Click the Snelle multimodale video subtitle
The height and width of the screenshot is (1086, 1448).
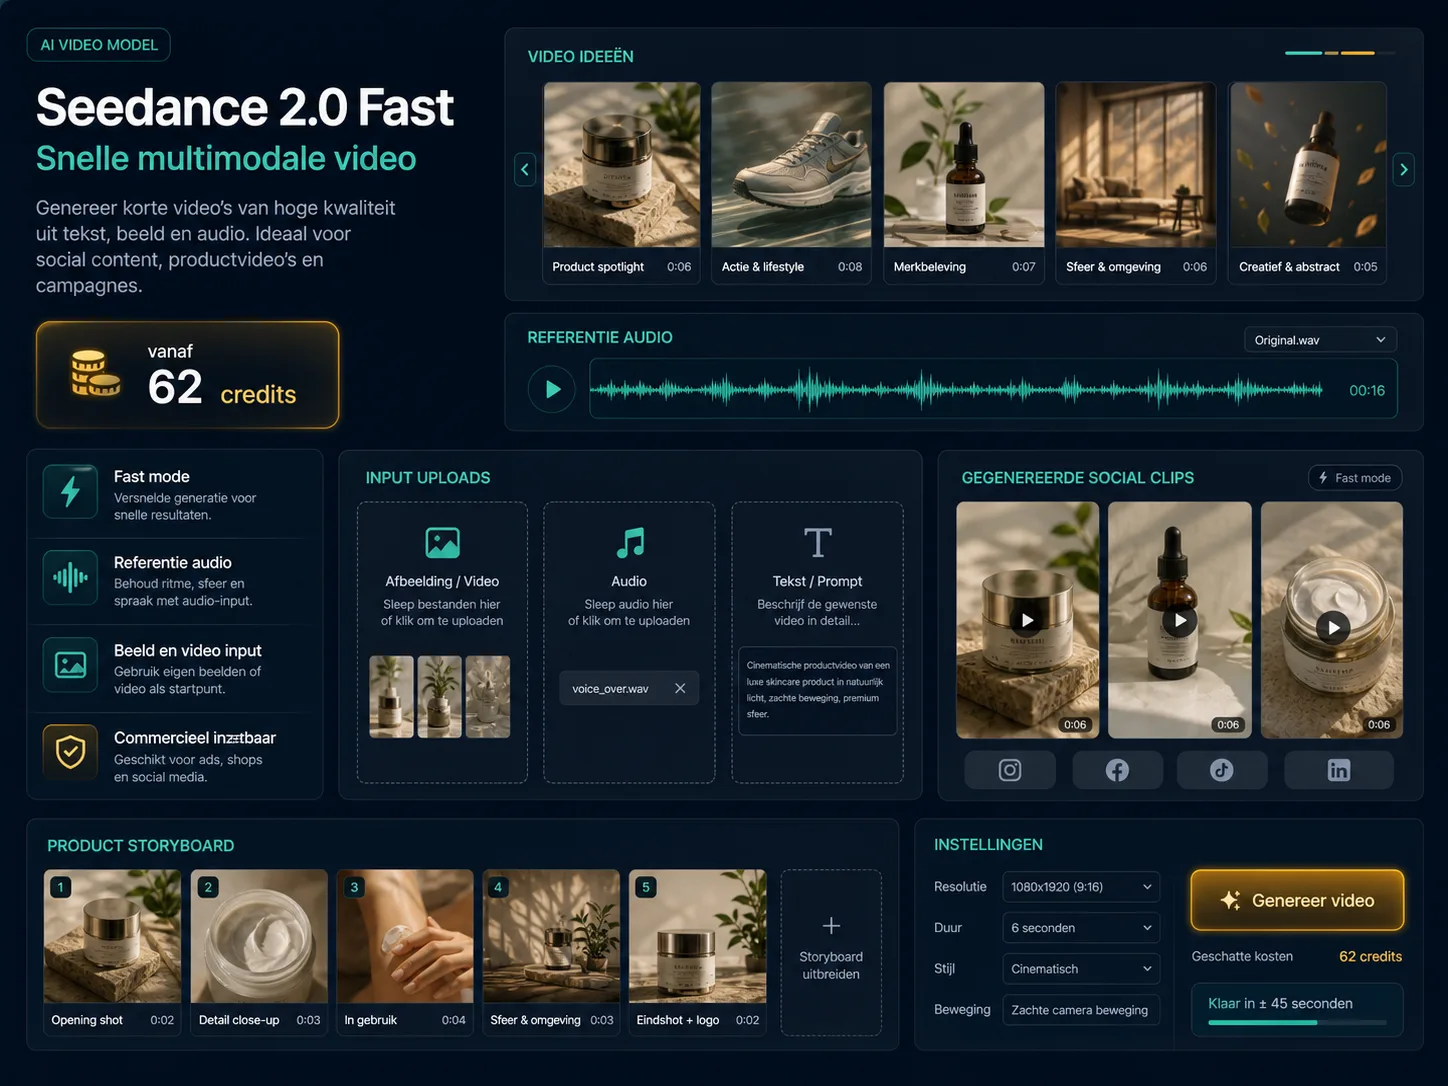tap(226, 158)
